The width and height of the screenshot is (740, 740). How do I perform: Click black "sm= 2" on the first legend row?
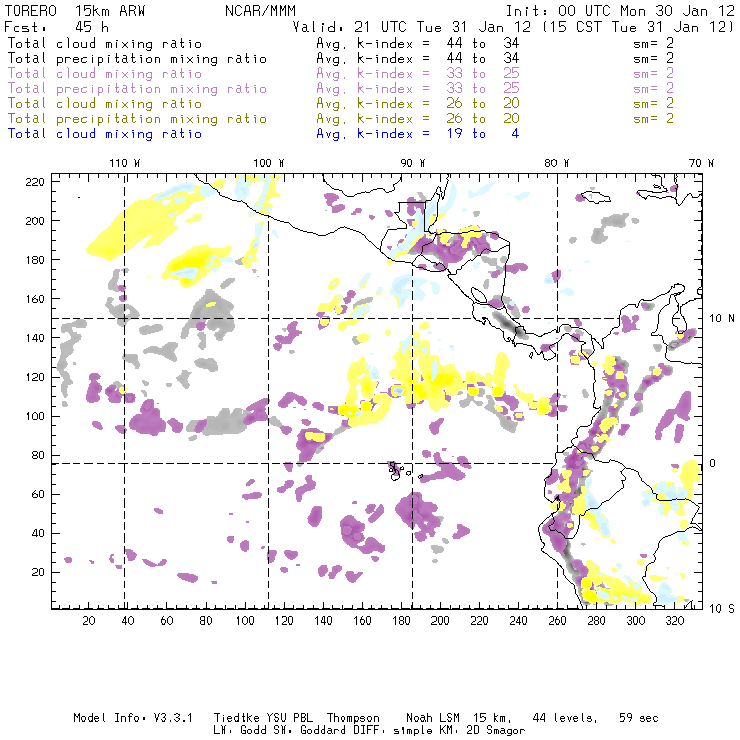pyautogui.click(x=653, y=43)
